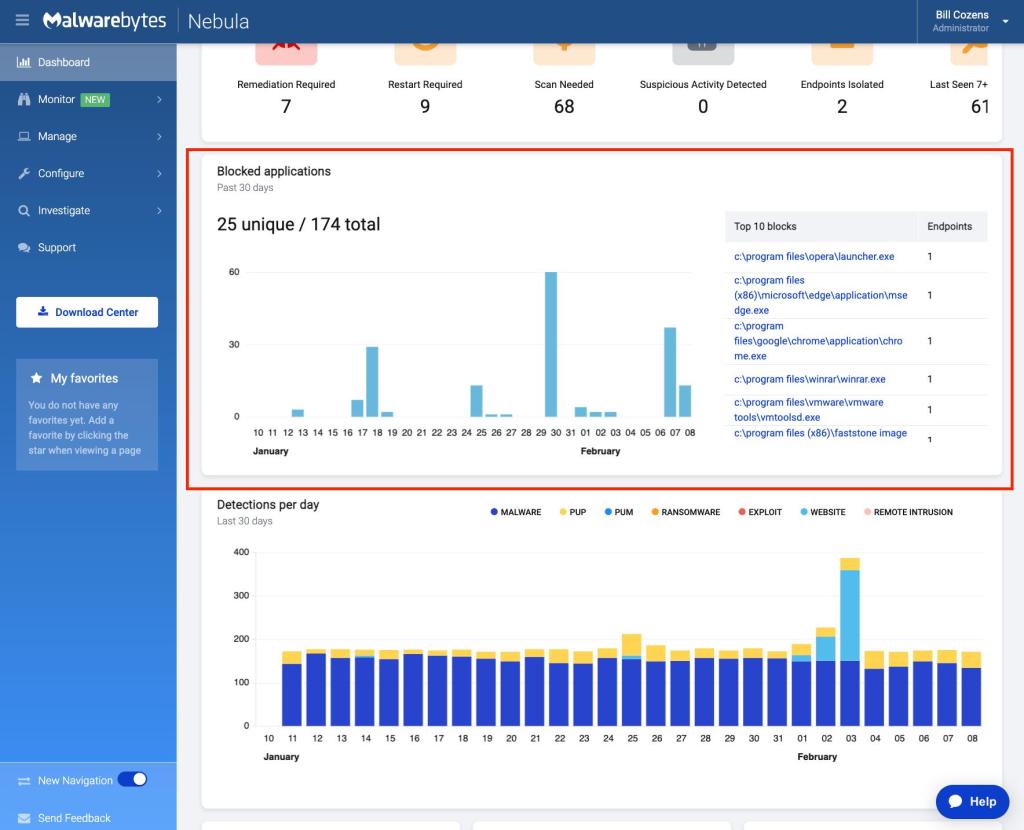Toggle MALWARE series in chart legend
Viewport: 1024px width, 830px height.
click(x=516, y=512)
